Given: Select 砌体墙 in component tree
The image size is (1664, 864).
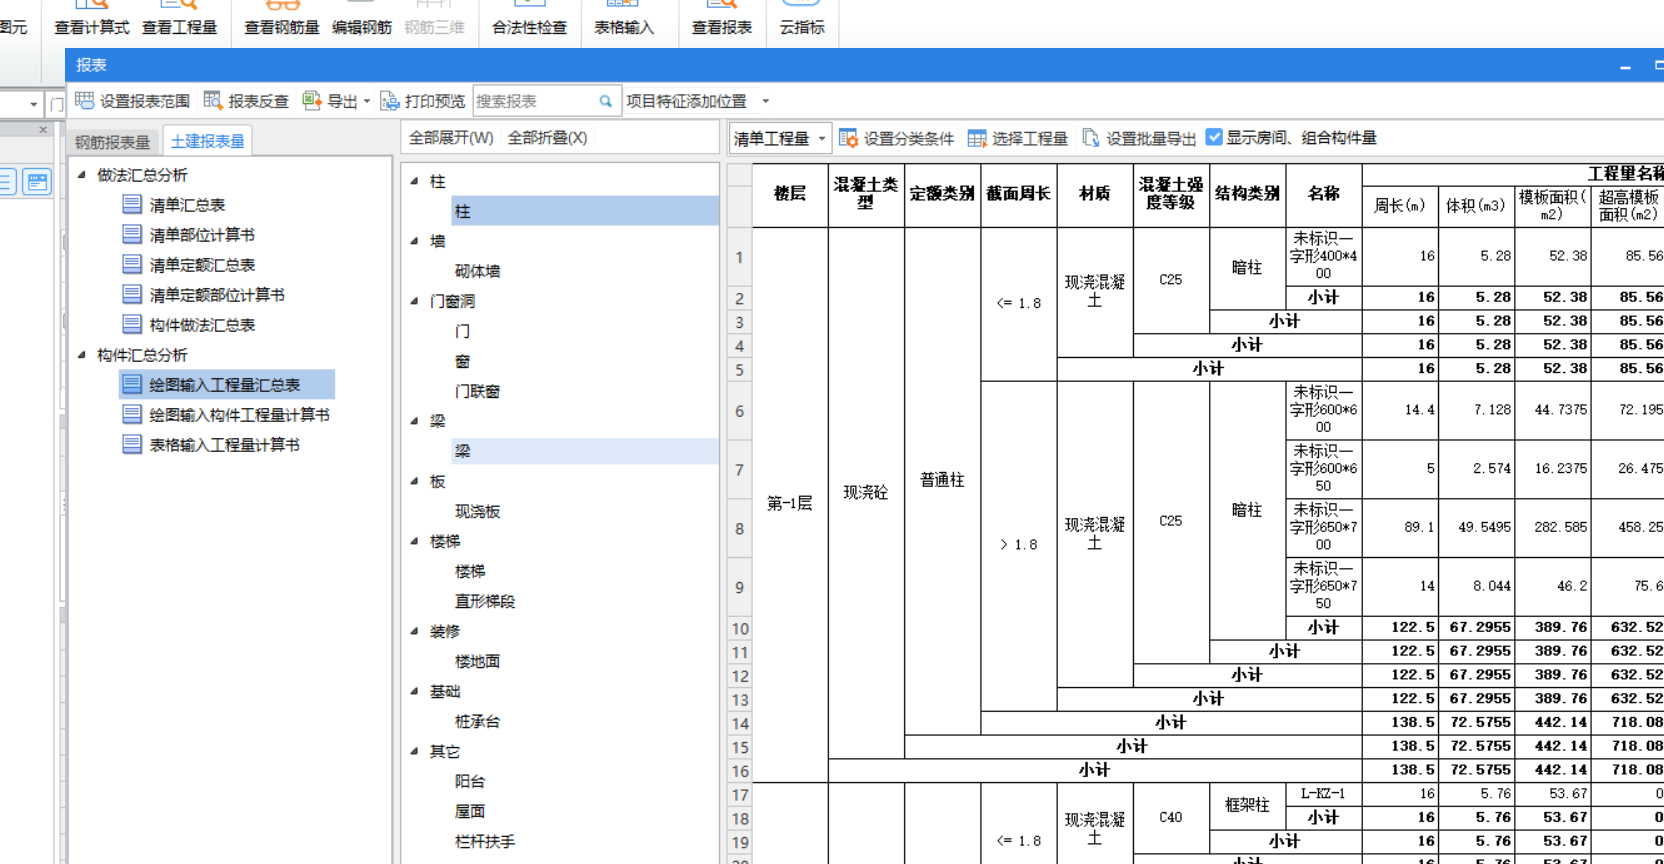Looking at the screenshot, I should pos(477,271).
